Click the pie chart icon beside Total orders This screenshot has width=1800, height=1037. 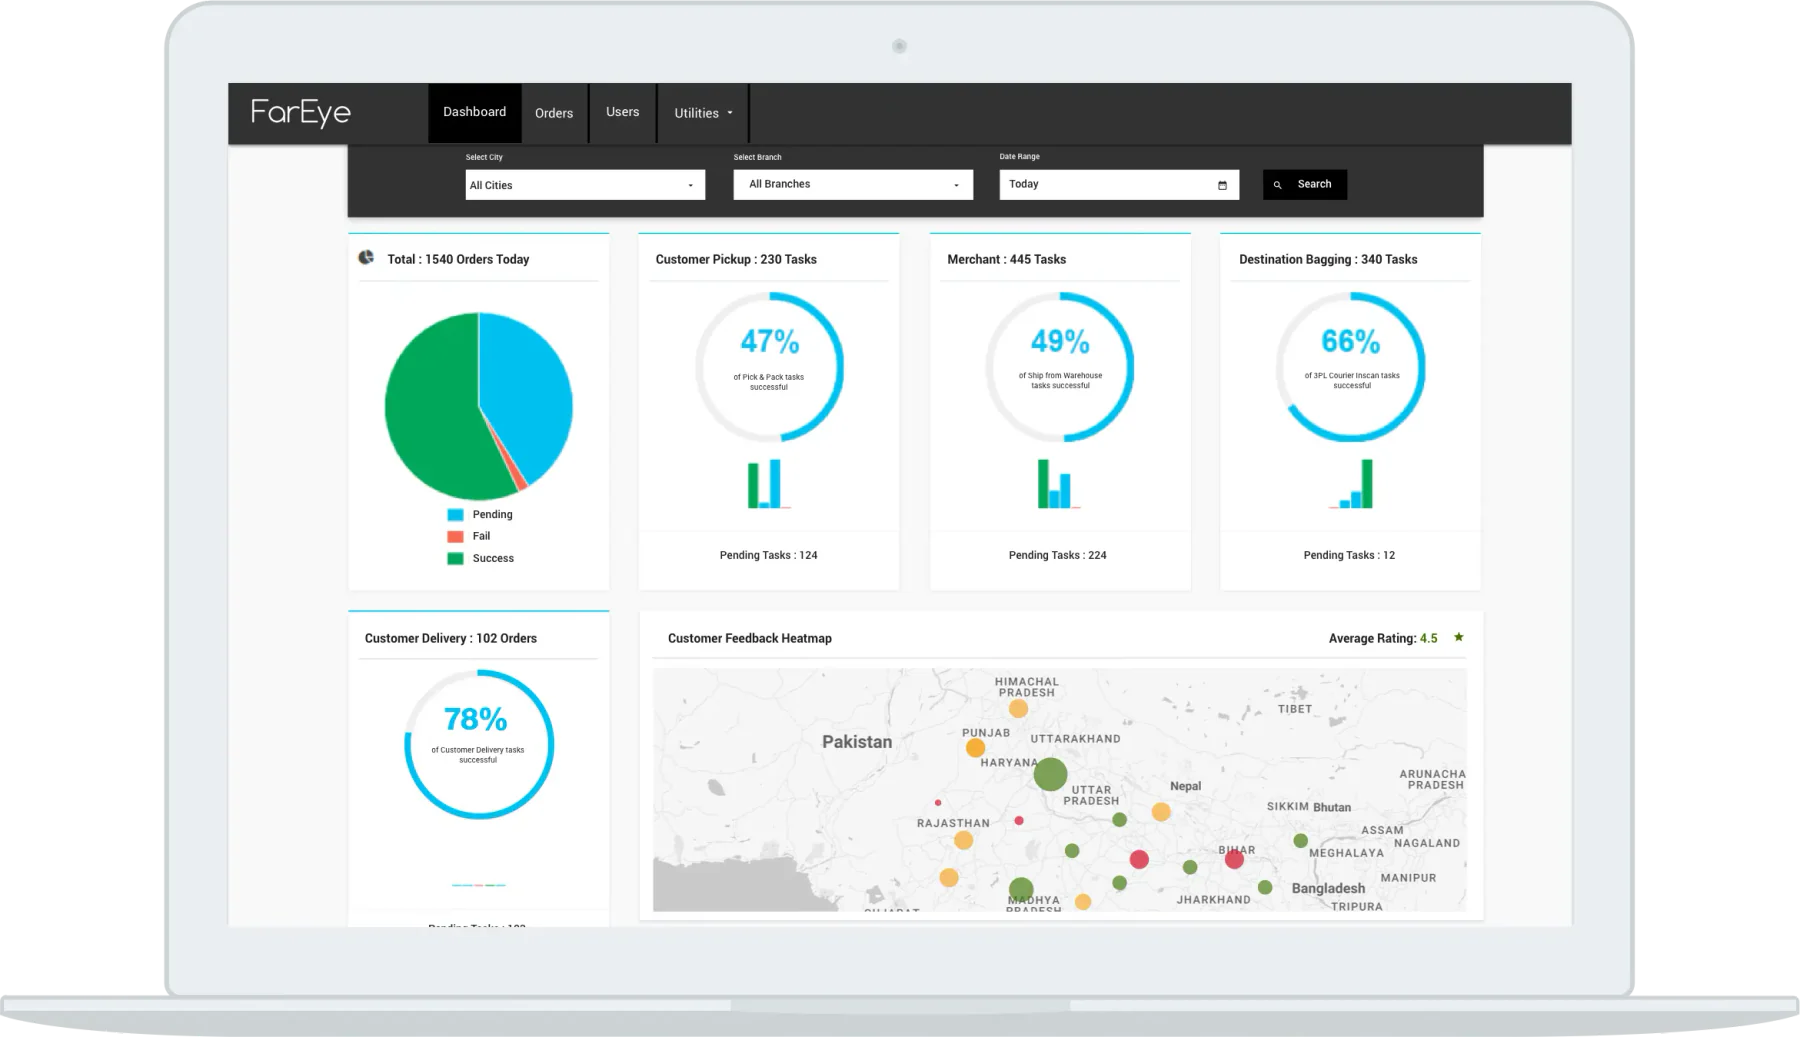366,258
